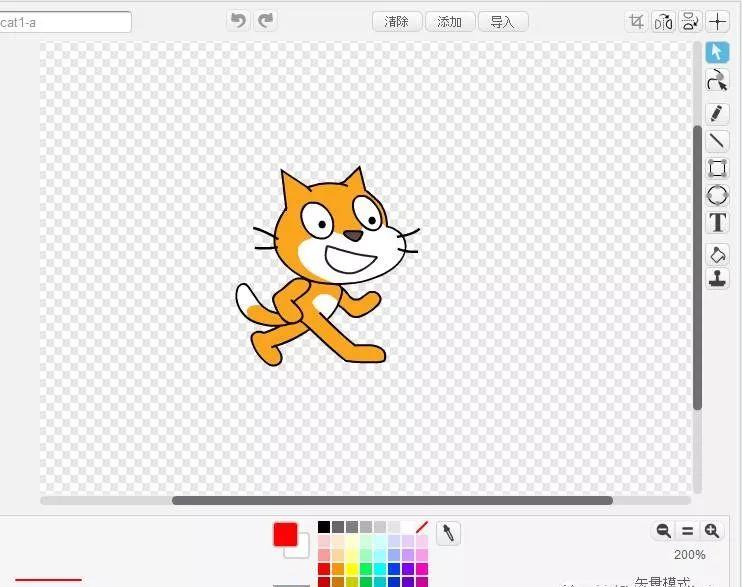Pick a color with the eyedropper

pos(448,533)
